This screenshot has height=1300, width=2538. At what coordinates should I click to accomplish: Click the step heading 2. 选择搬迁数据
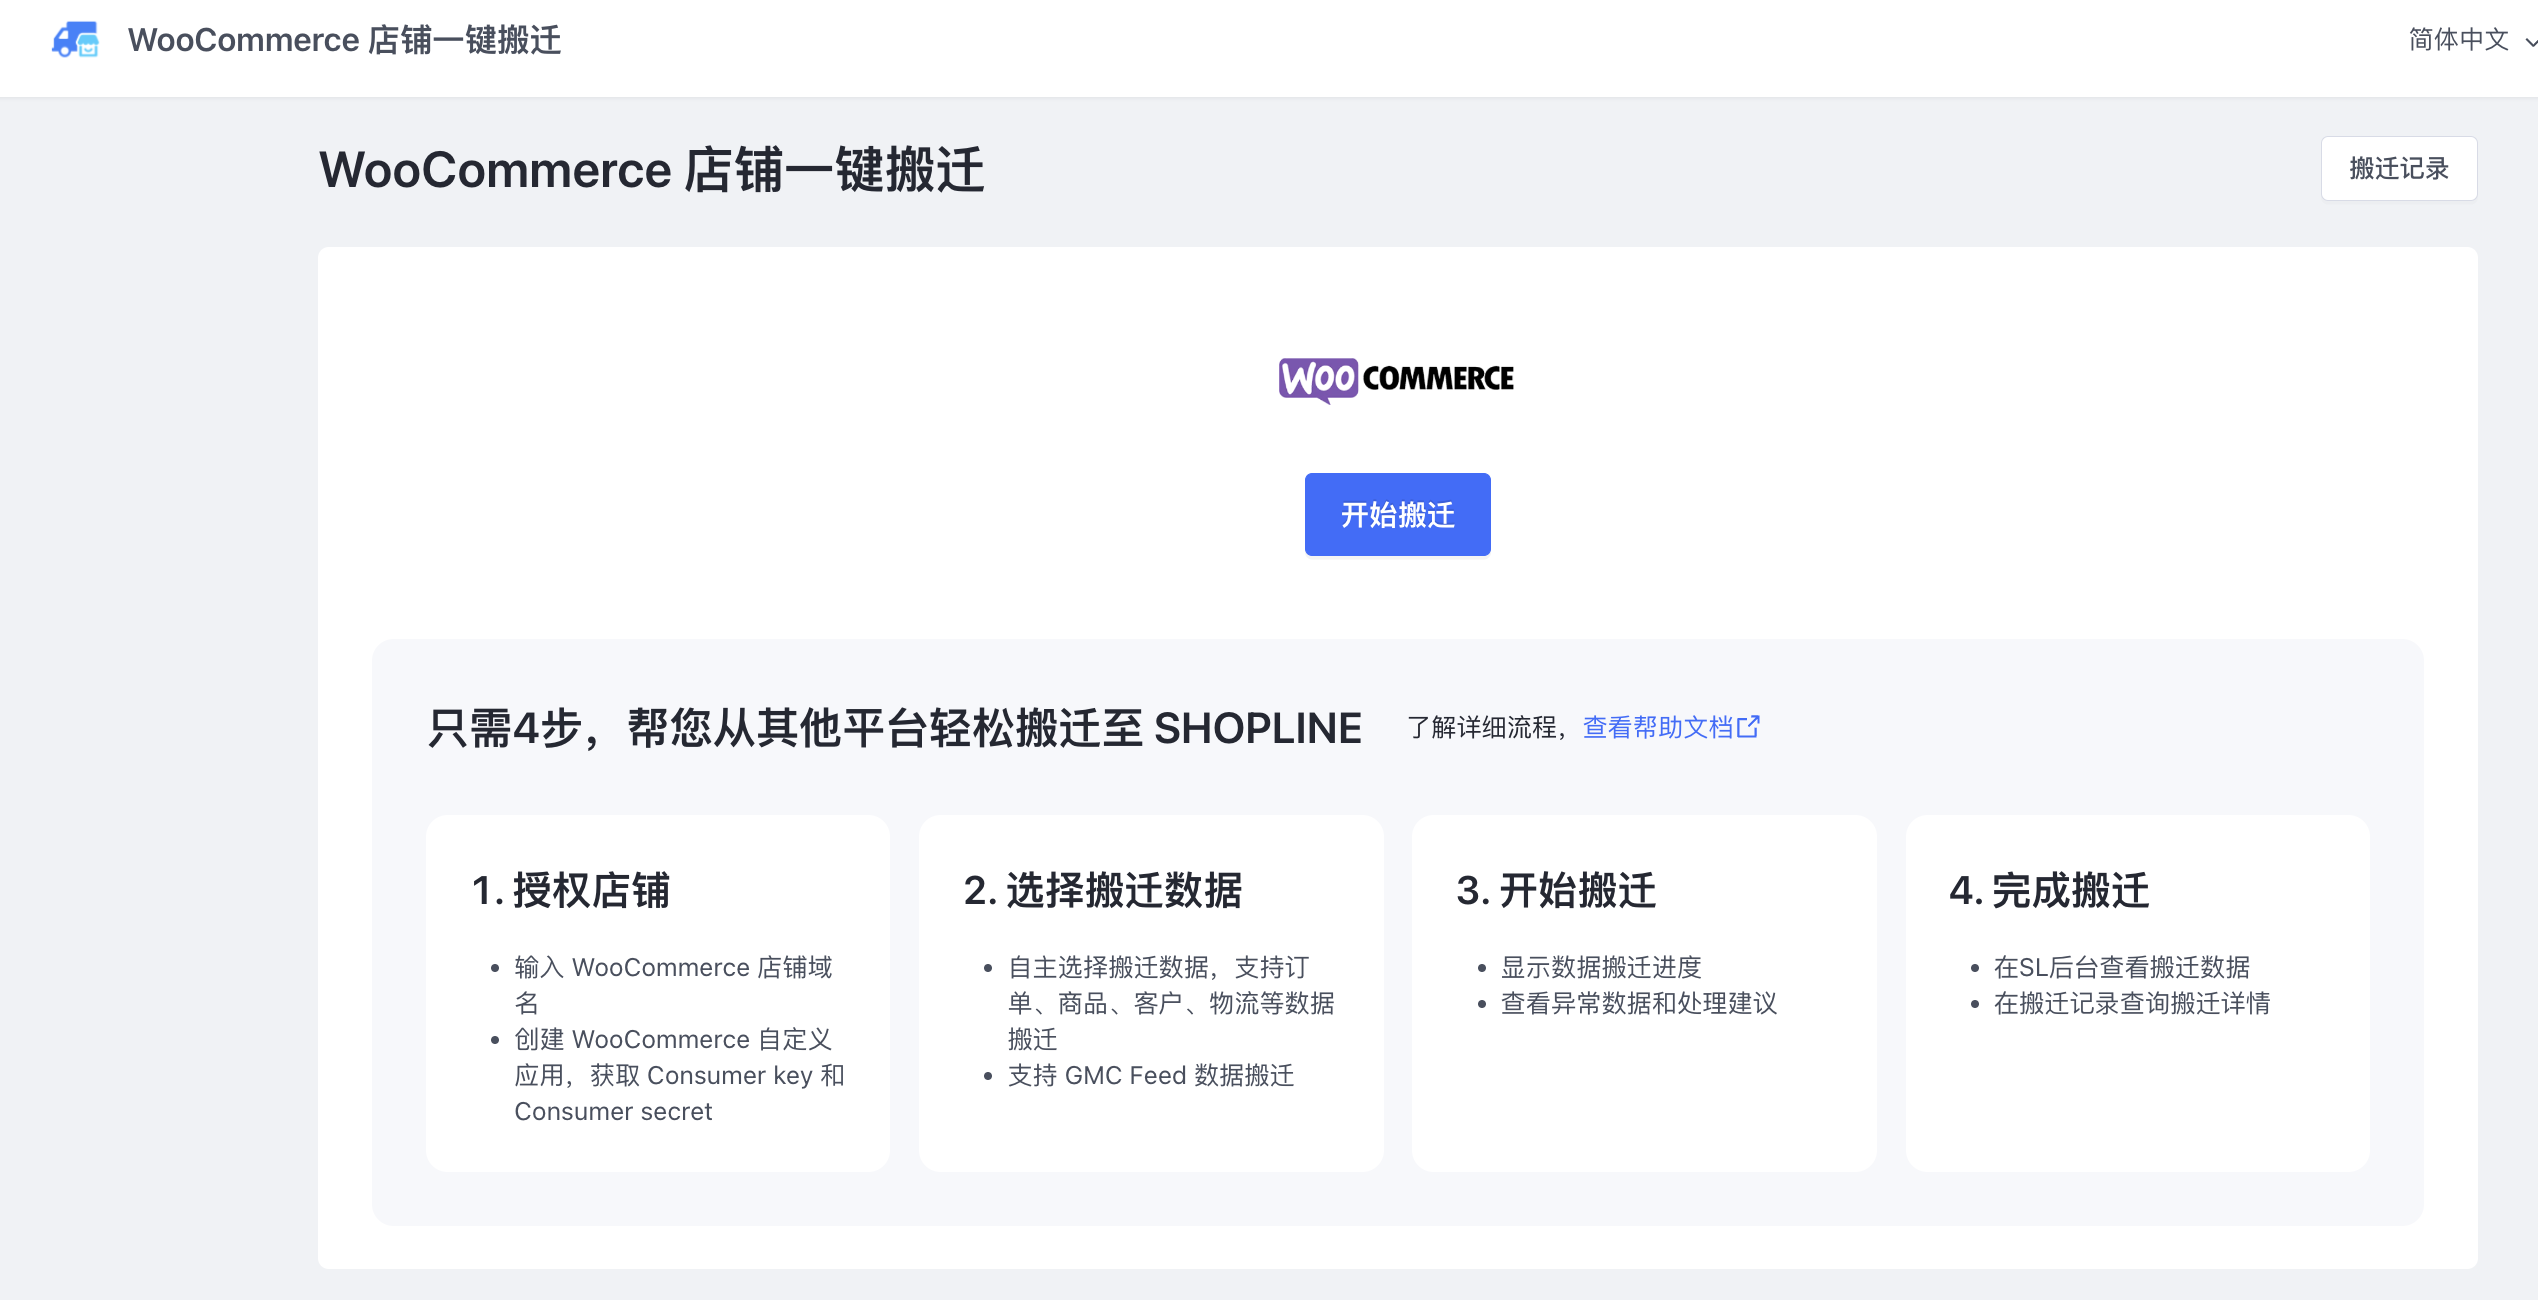[1103, 890]
